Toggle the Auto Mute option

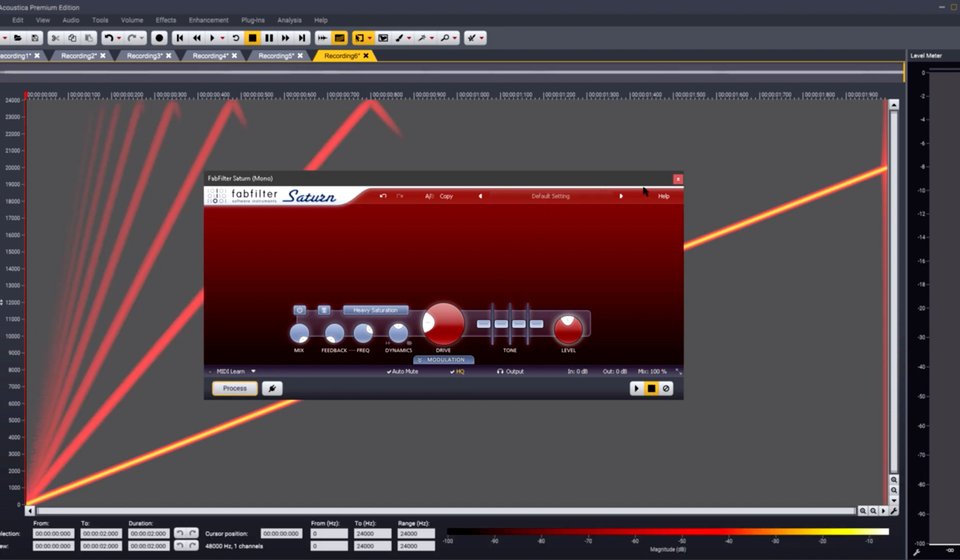click(x=403, y=371)
